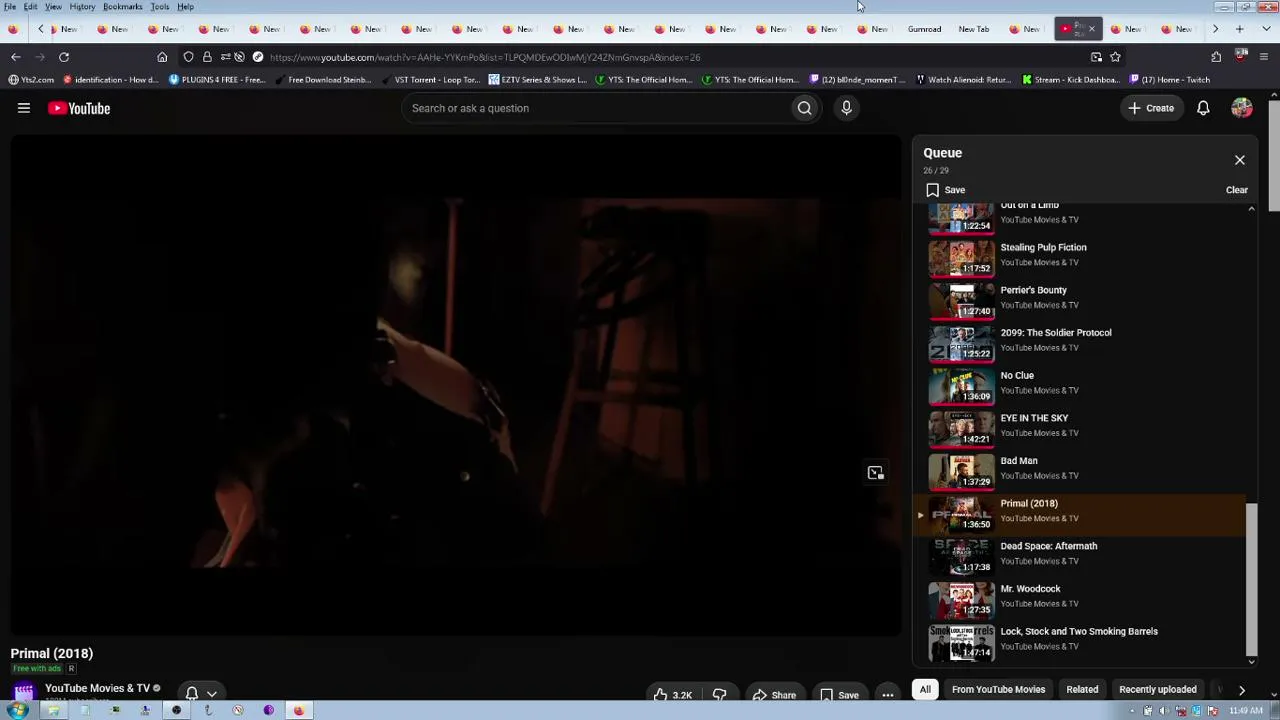Open the Yts2.com bookmark
Viewport: 1280px width, 720px height.
[31, 80]
